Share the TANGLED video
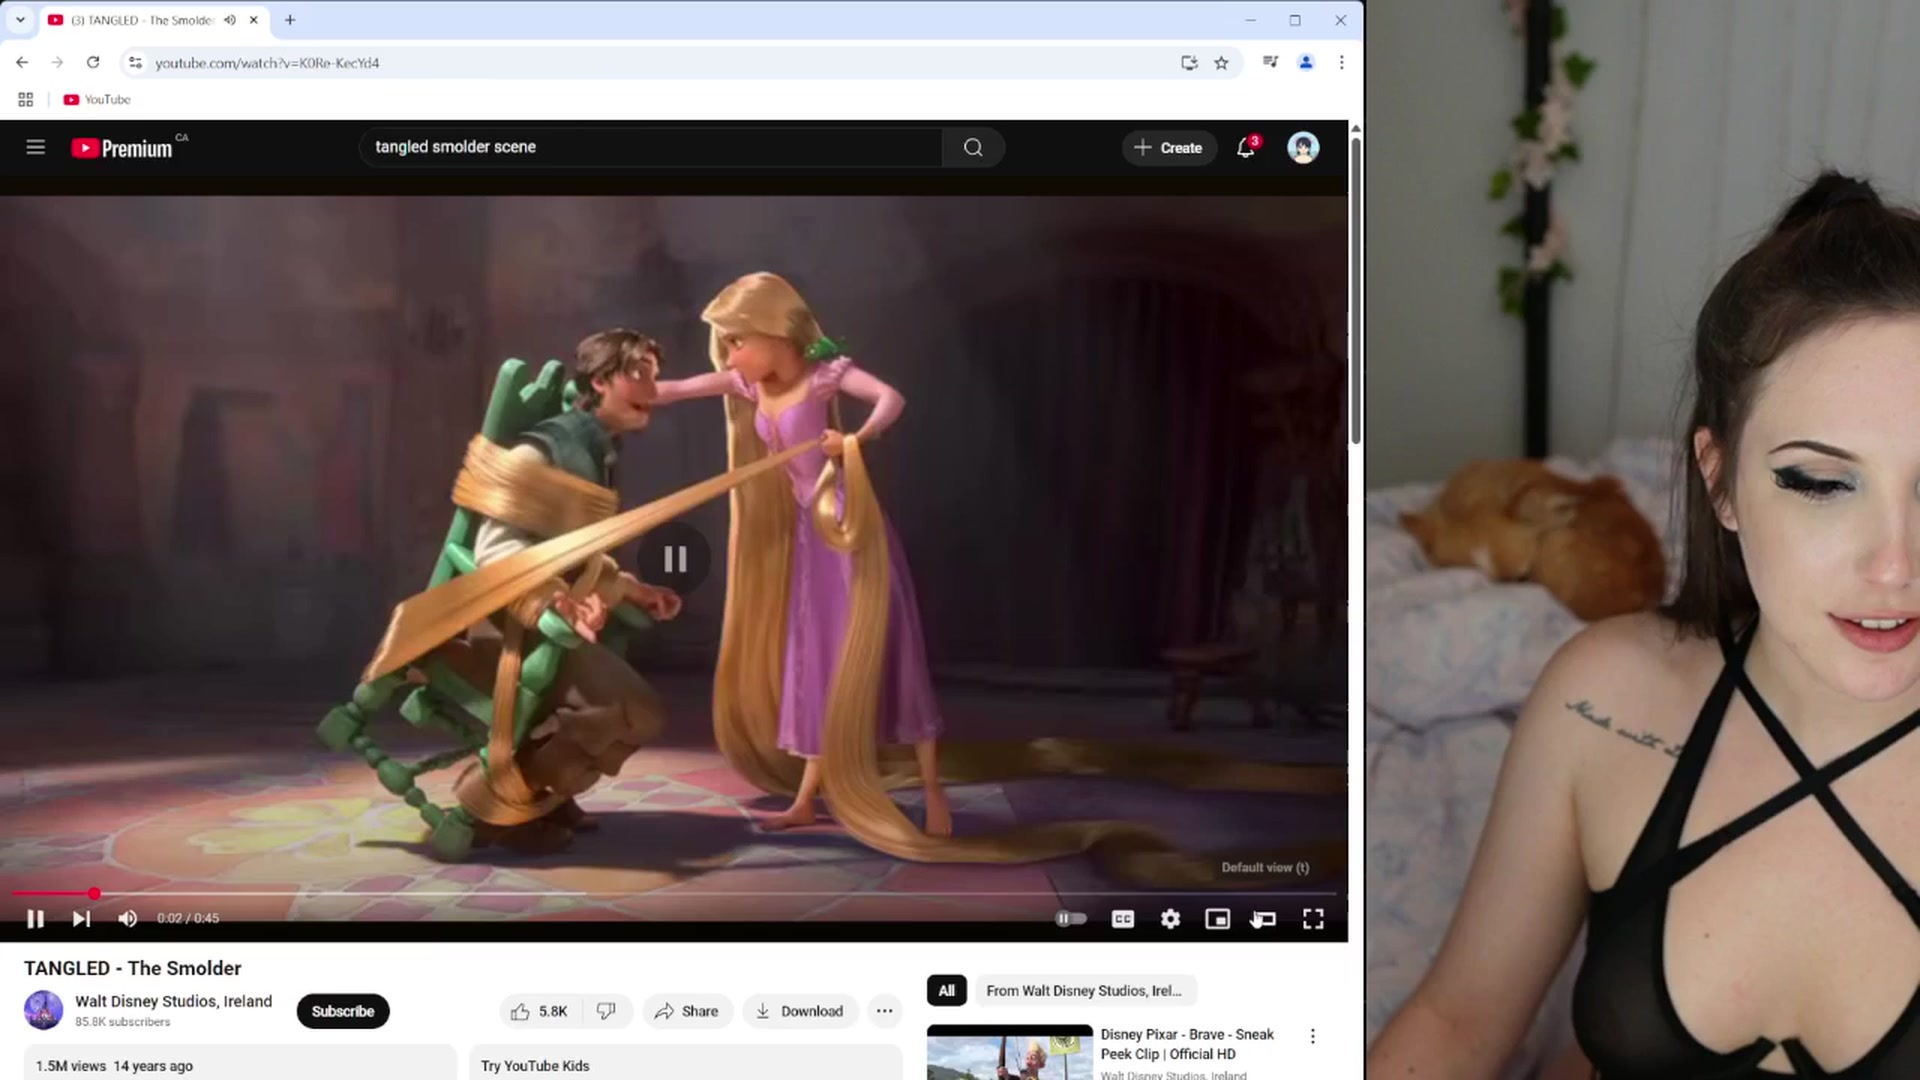The image size is (1920, 1080). (687, 1011)
